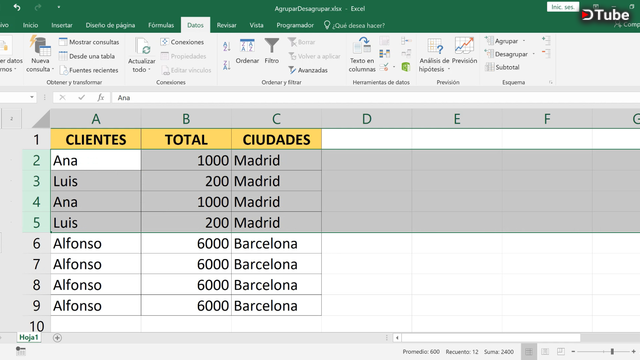
Task: Open the Nueva consulta menu
Action: click(40, 54)
